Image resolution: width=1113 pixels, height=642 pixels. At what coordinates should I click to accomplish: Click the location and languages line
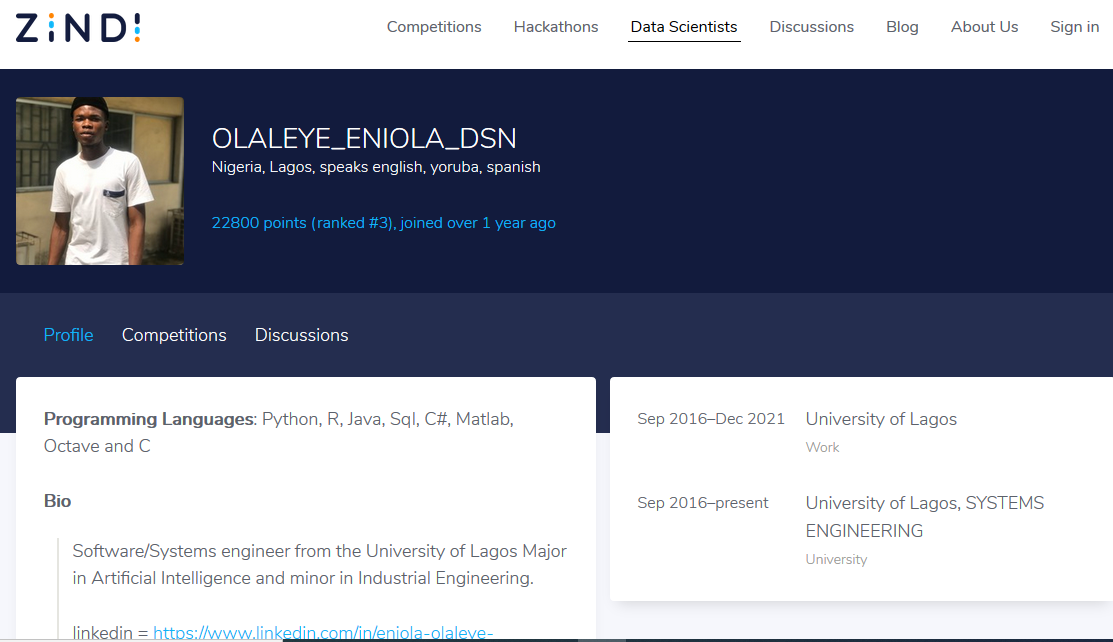click(x=376, y=167)
